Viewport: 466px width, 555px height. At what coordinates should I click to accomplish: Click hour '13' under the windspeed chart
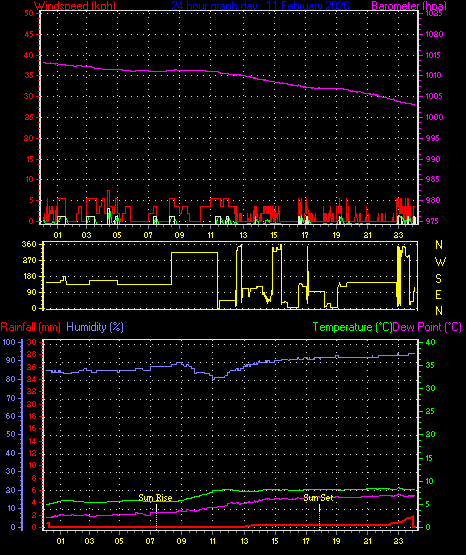(243, 235)
